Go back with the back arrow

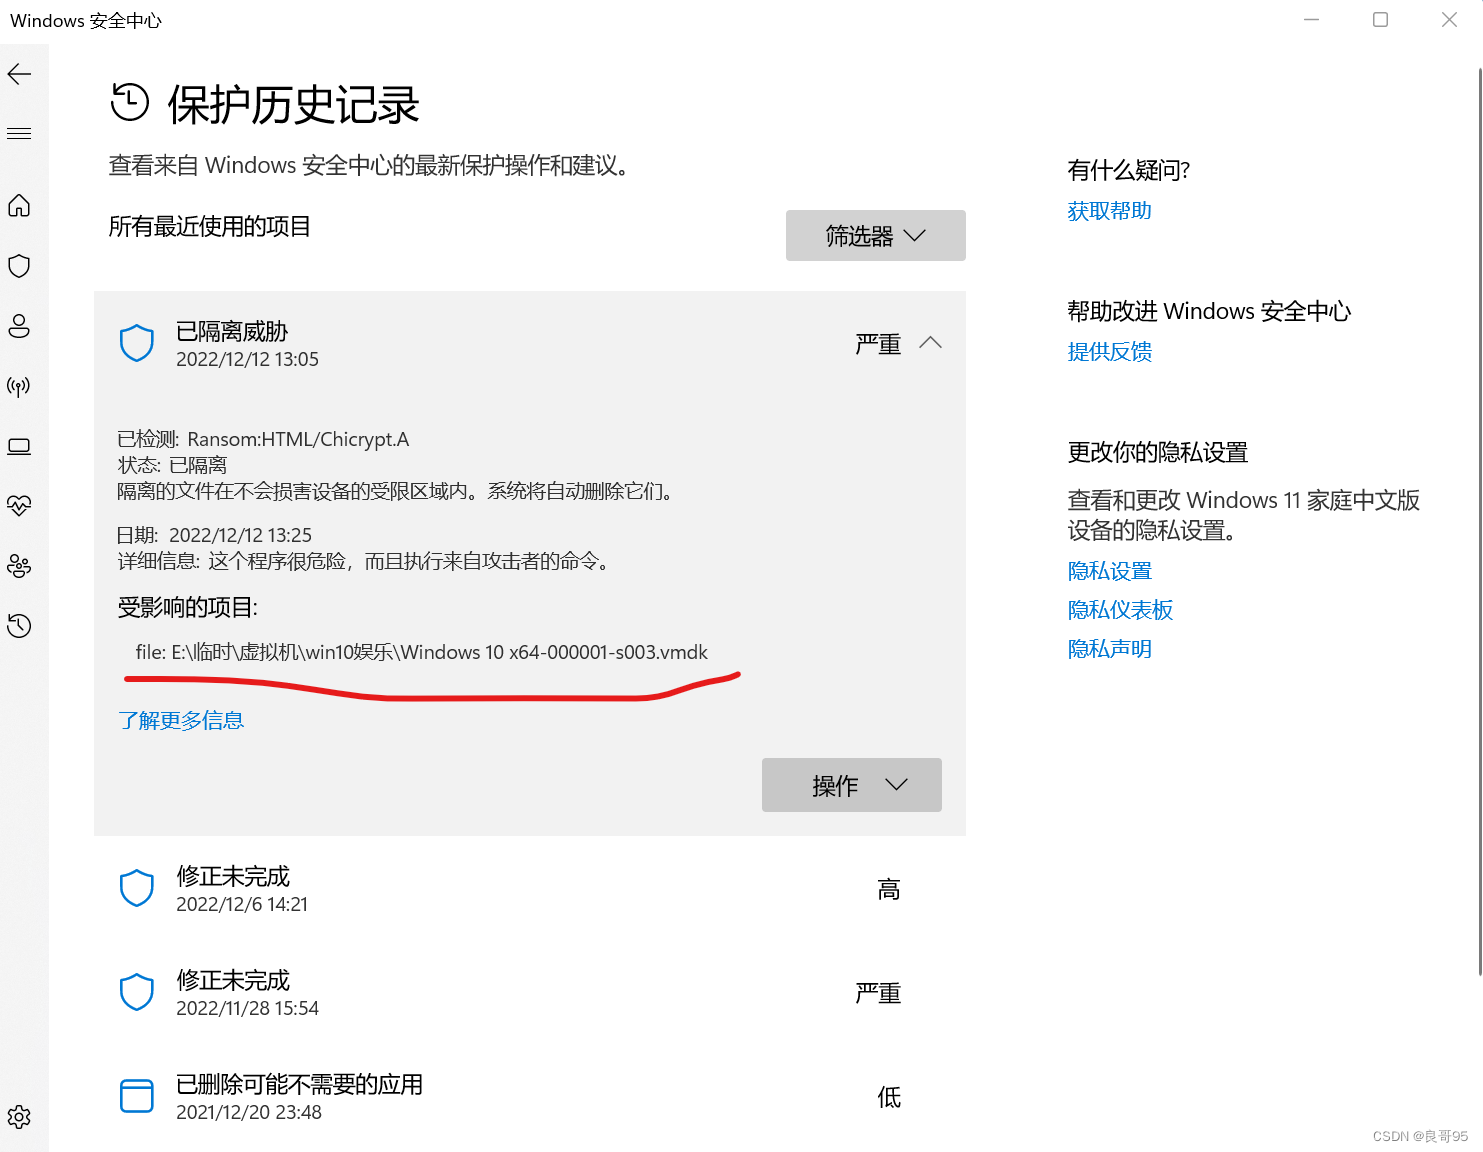19,74
